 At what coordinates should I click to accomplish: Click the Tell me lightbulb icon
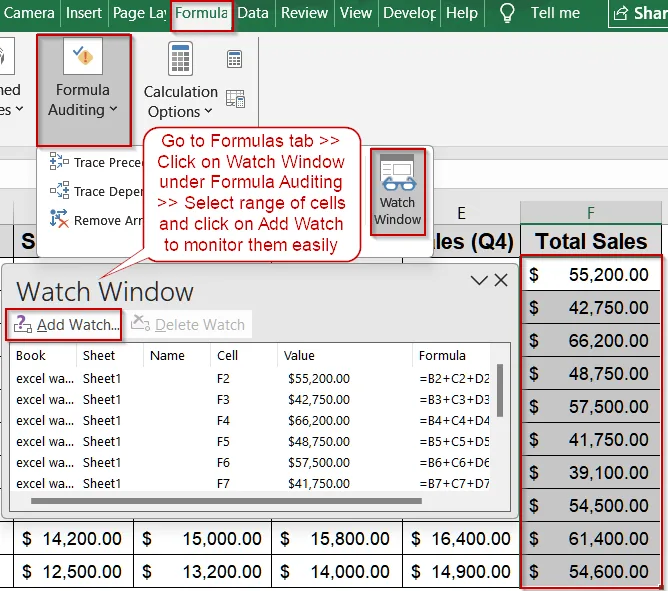tap(507, 13)
